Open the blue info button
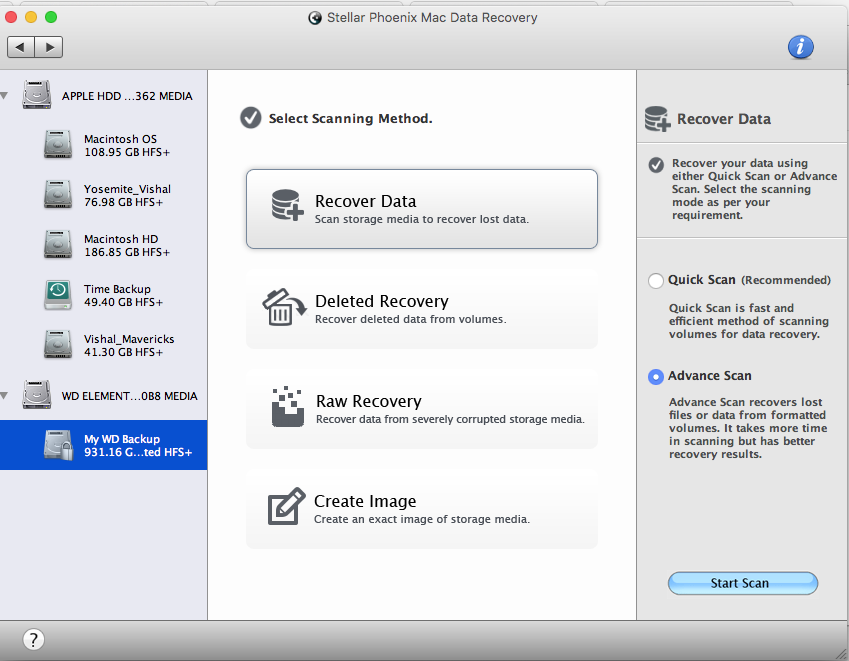Viewport: 849px width, 661px height. pyautogui.click(x=800, y=47)
